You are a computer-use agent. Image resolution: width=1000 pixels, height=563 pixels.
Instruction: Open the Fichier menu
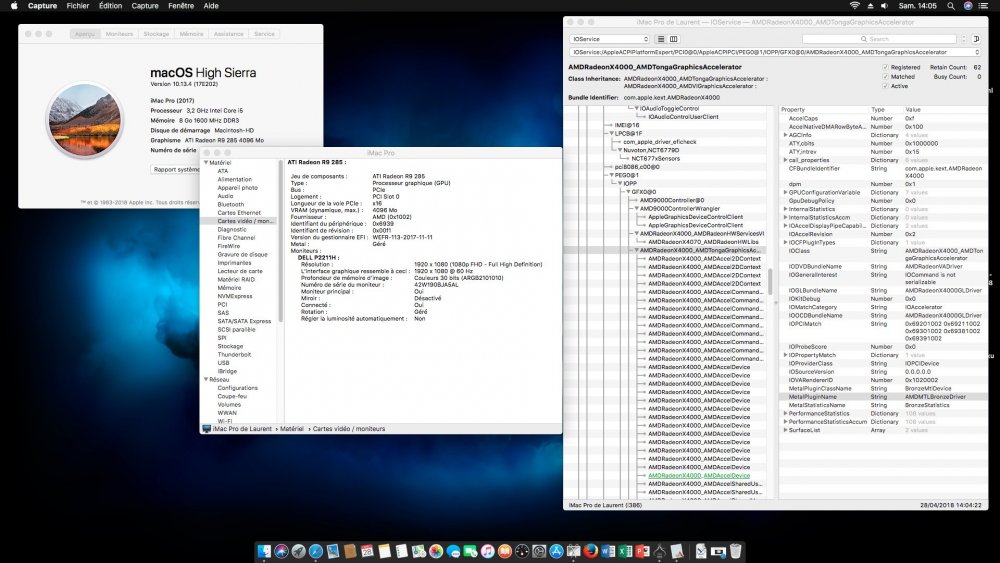[x=78, y=6]
